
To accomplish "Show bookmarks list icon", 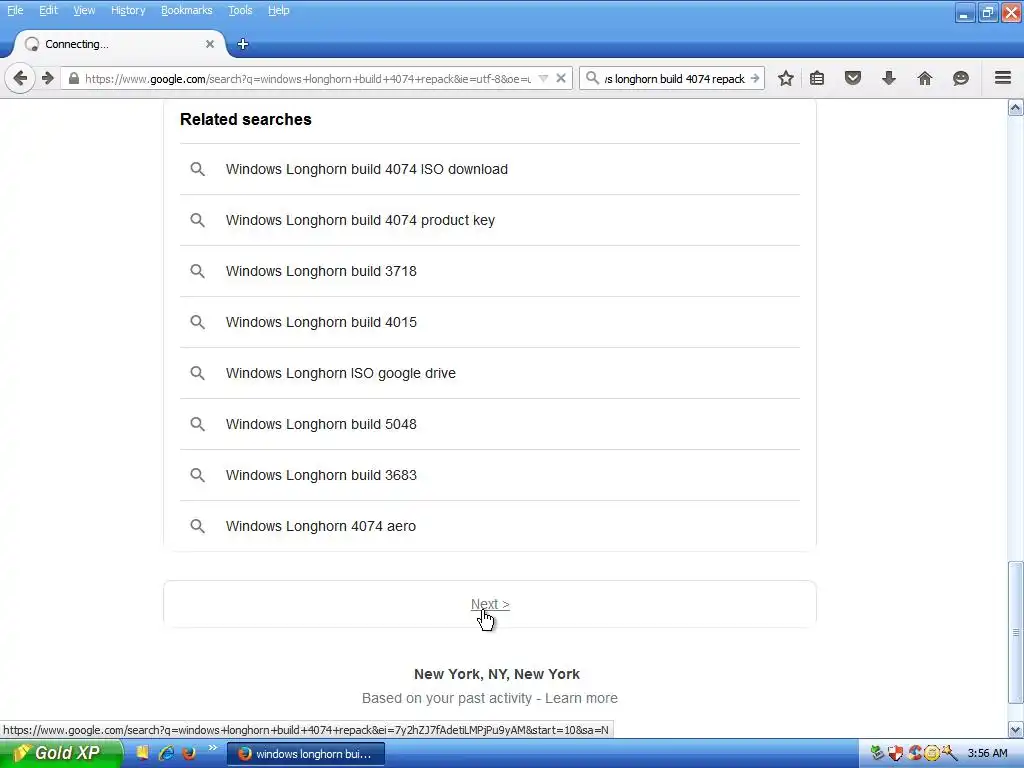I will pyautogui.click(x=816, y=78).
